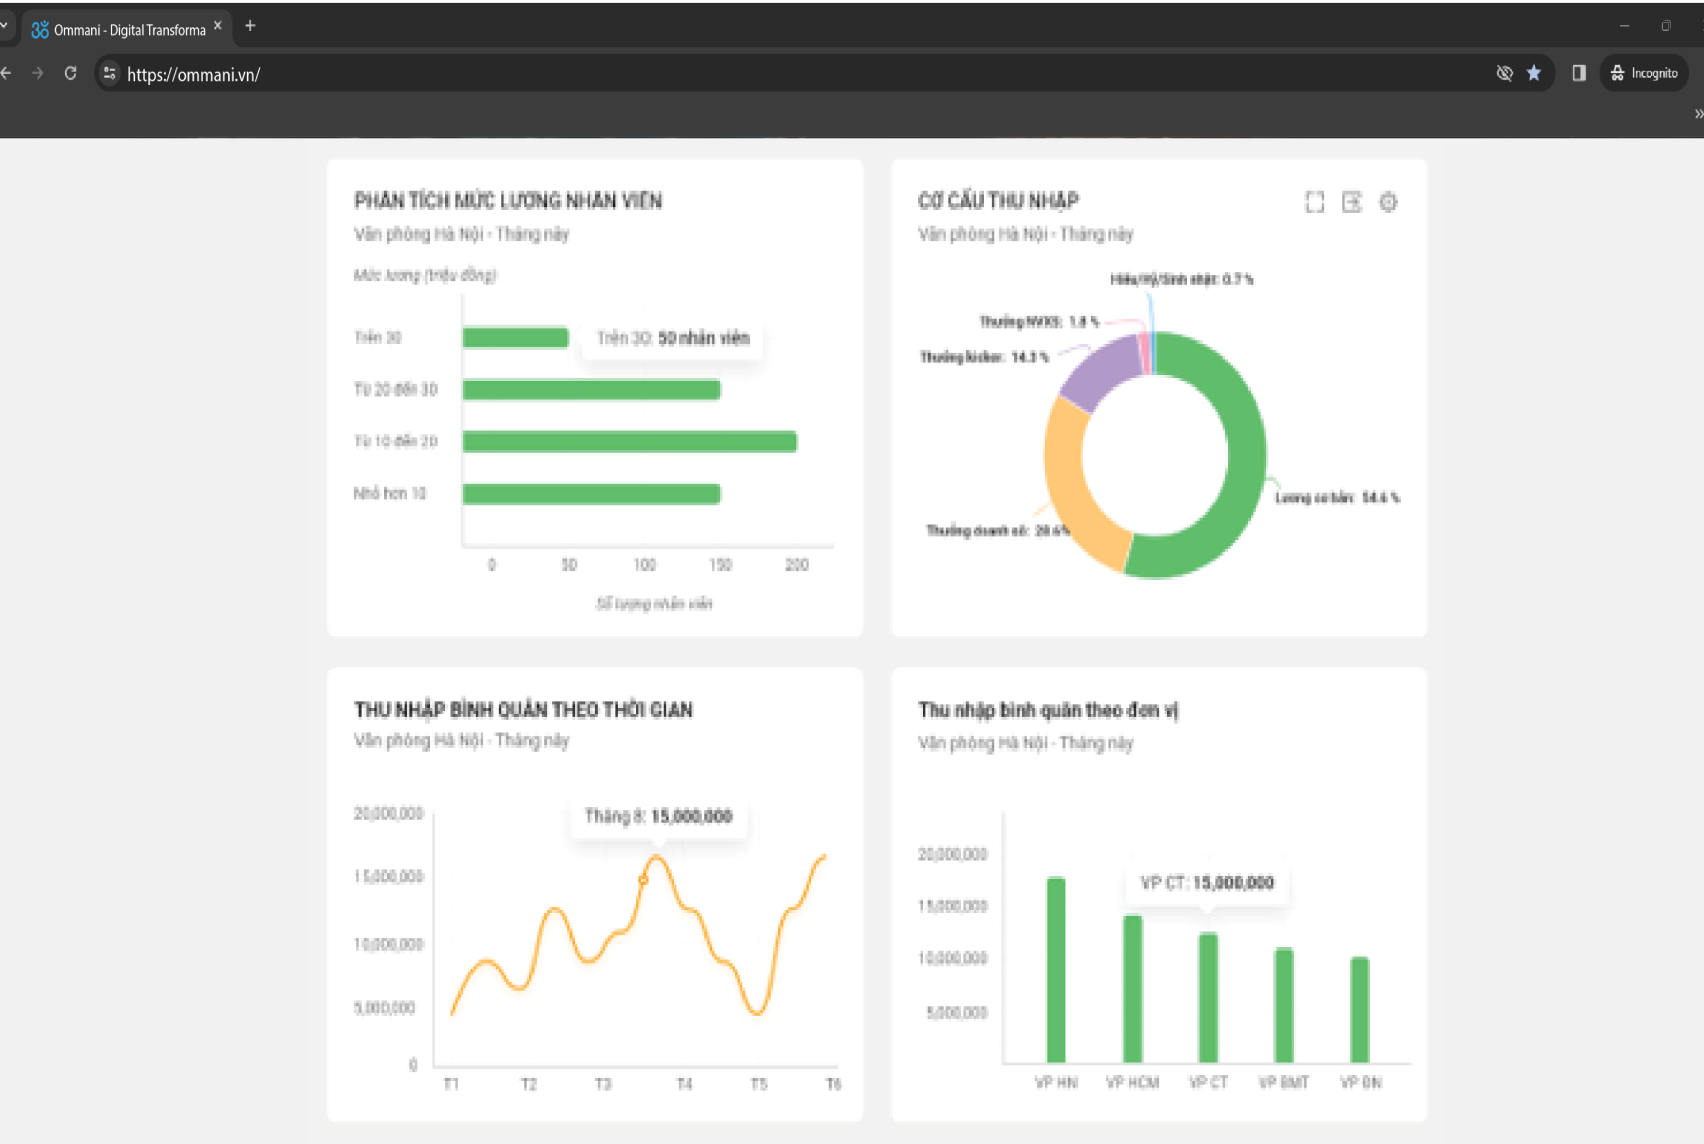Close the Ommani tab
The image size is (1704, 1144).
[218, 26]
